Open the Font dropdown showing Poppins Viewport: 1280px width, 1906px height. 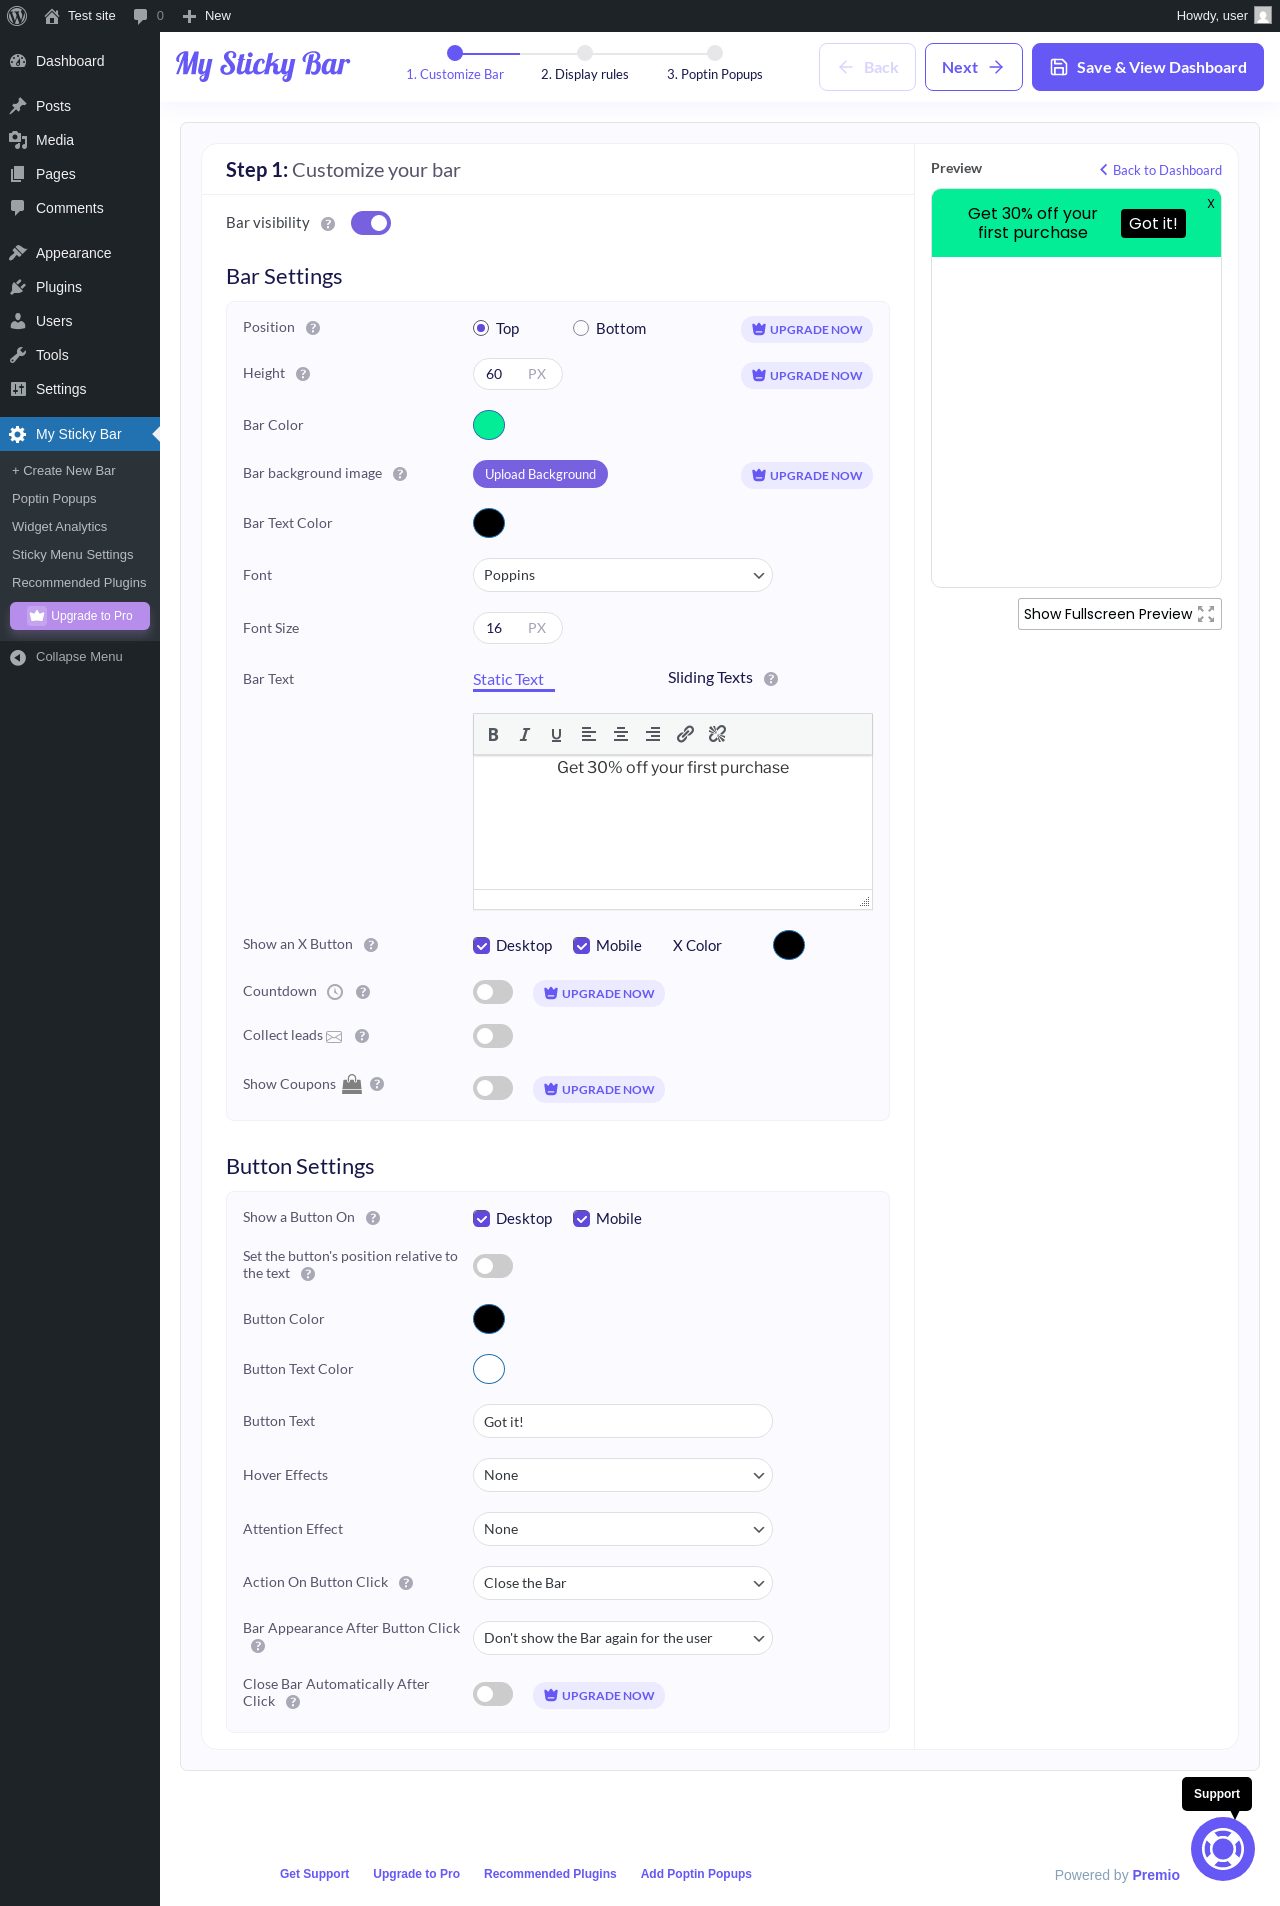tap(623, 575)
